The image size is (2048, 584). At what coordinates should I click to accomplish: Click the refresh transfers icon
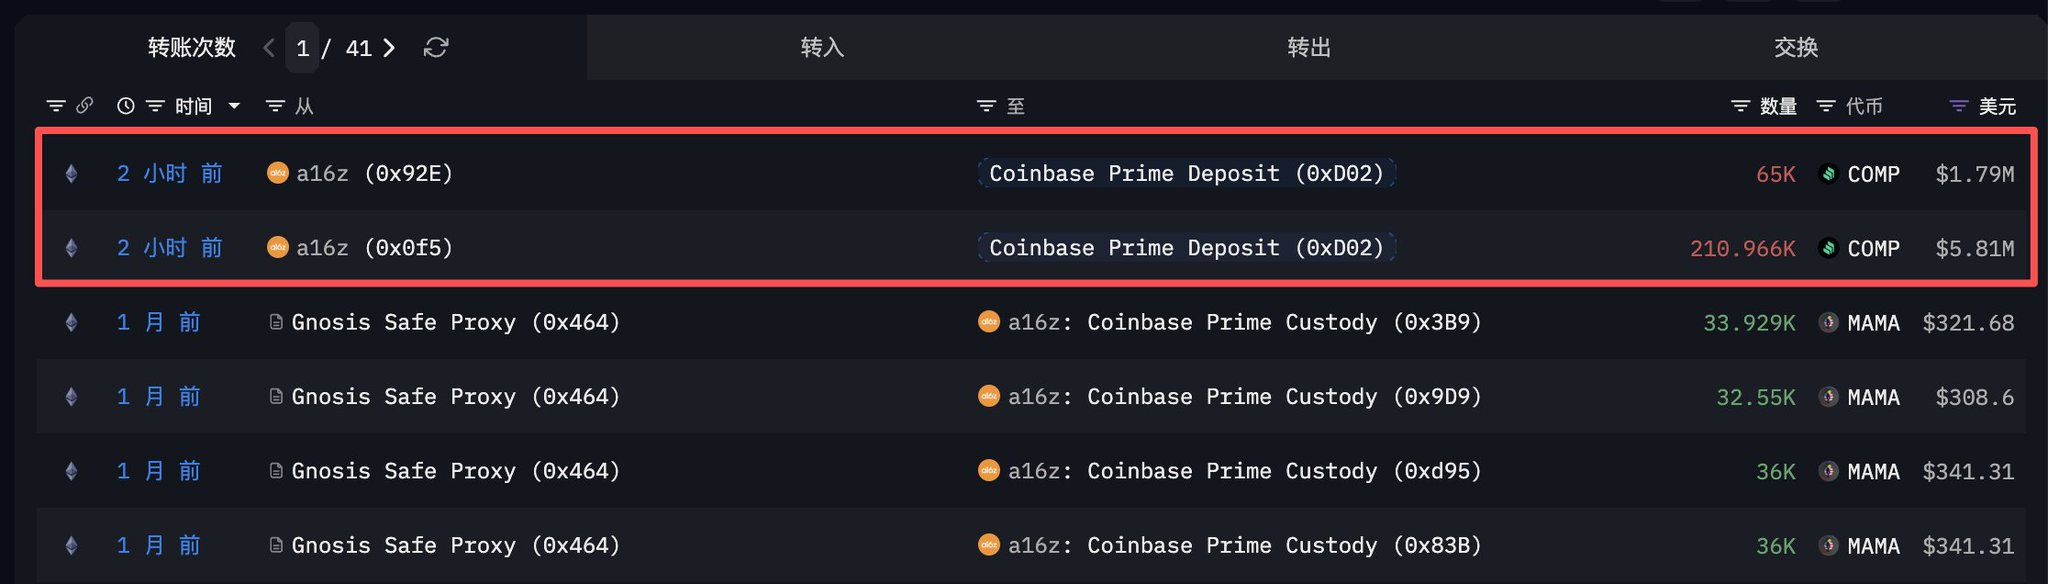coord(436,48)
